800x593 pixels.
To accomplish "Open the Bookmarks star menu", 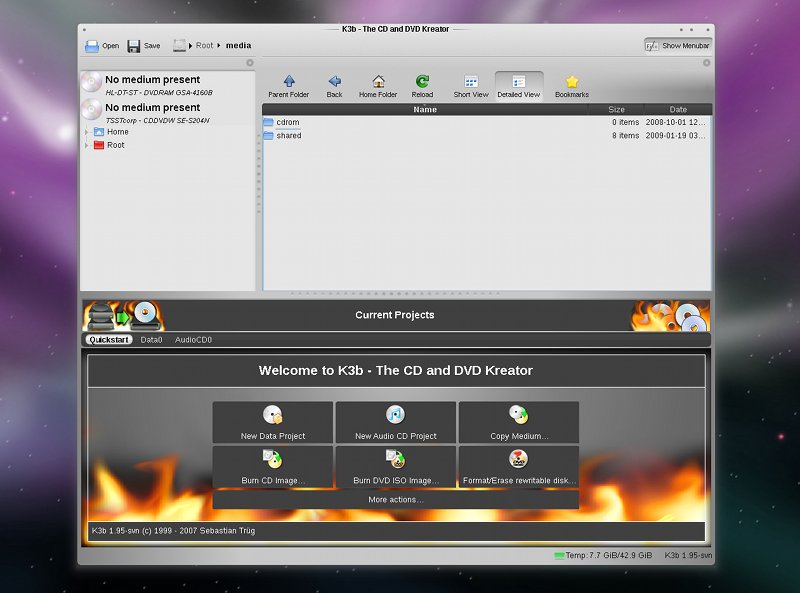I will coord(572,86).
